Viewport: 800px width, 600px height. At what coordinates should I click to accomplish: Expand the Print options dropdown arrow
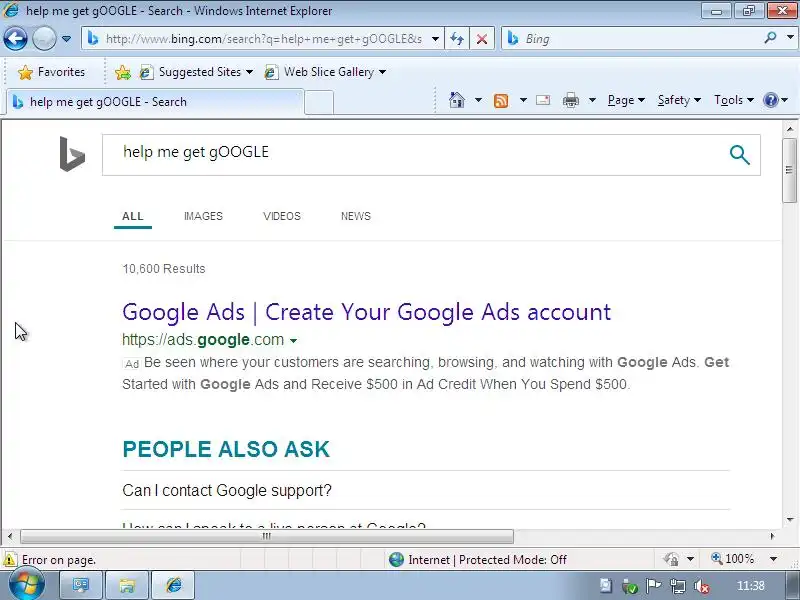[x=592, y=100]
